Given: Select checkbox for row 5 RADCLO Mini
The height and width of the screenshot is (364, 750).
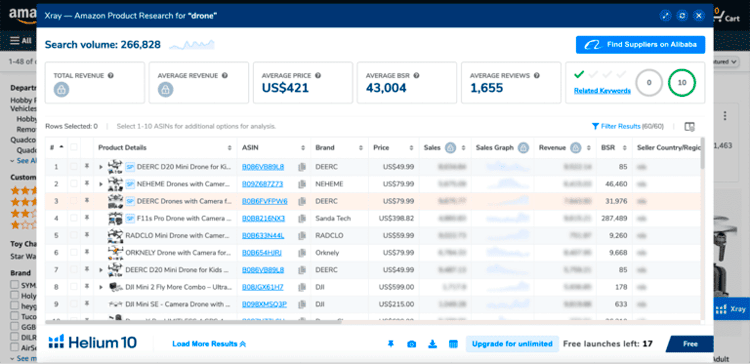Looking at the screenshot, I should [74, 235].
